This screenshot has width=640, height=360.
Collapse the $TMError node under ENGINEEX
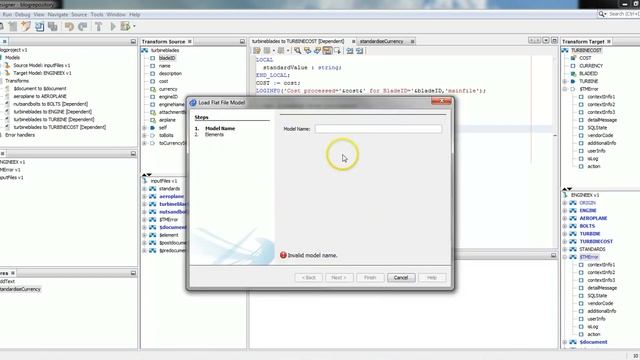coord(565,257)
